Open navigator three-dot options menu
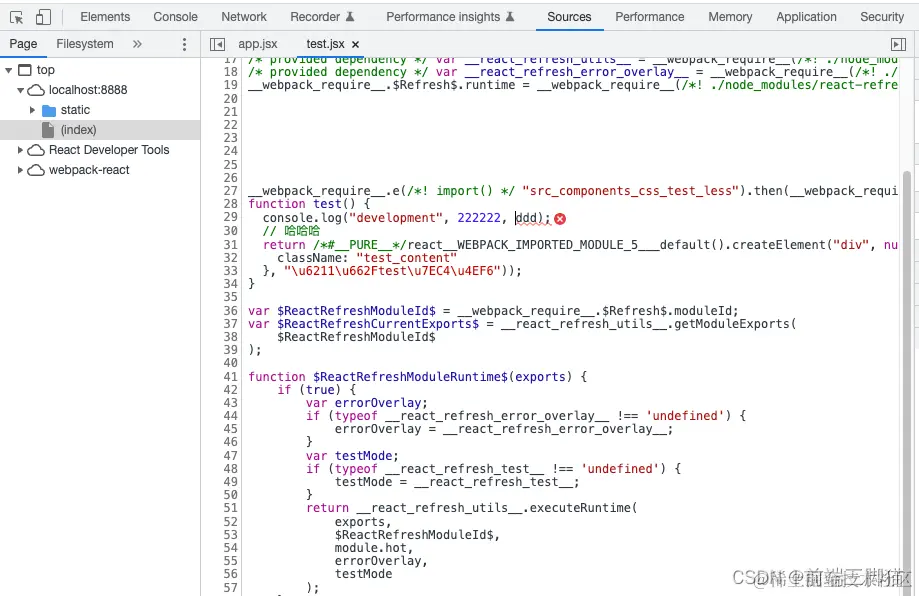 [x=184, y=44]
